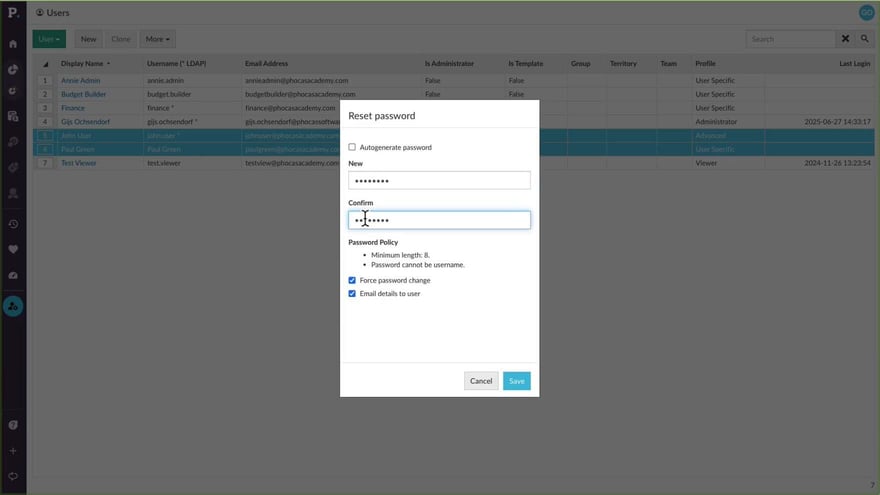Click the table corner select-all triangle
The image size is (880, 495).
(x=45, y=64)
